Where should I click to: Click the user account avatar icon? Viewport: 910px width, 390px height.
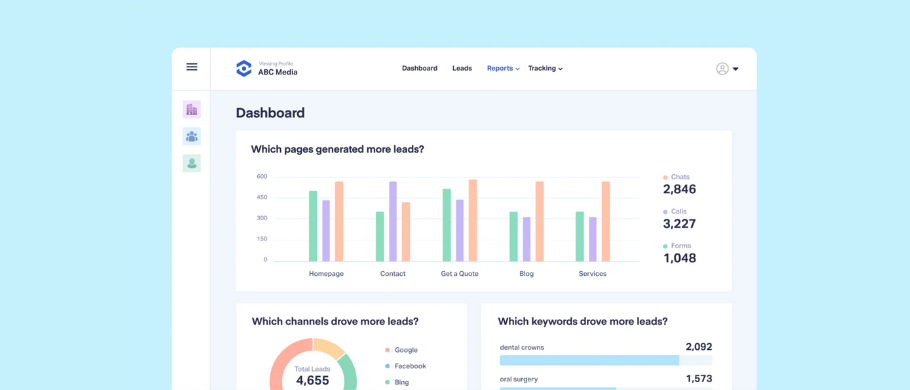click(722, 68)
